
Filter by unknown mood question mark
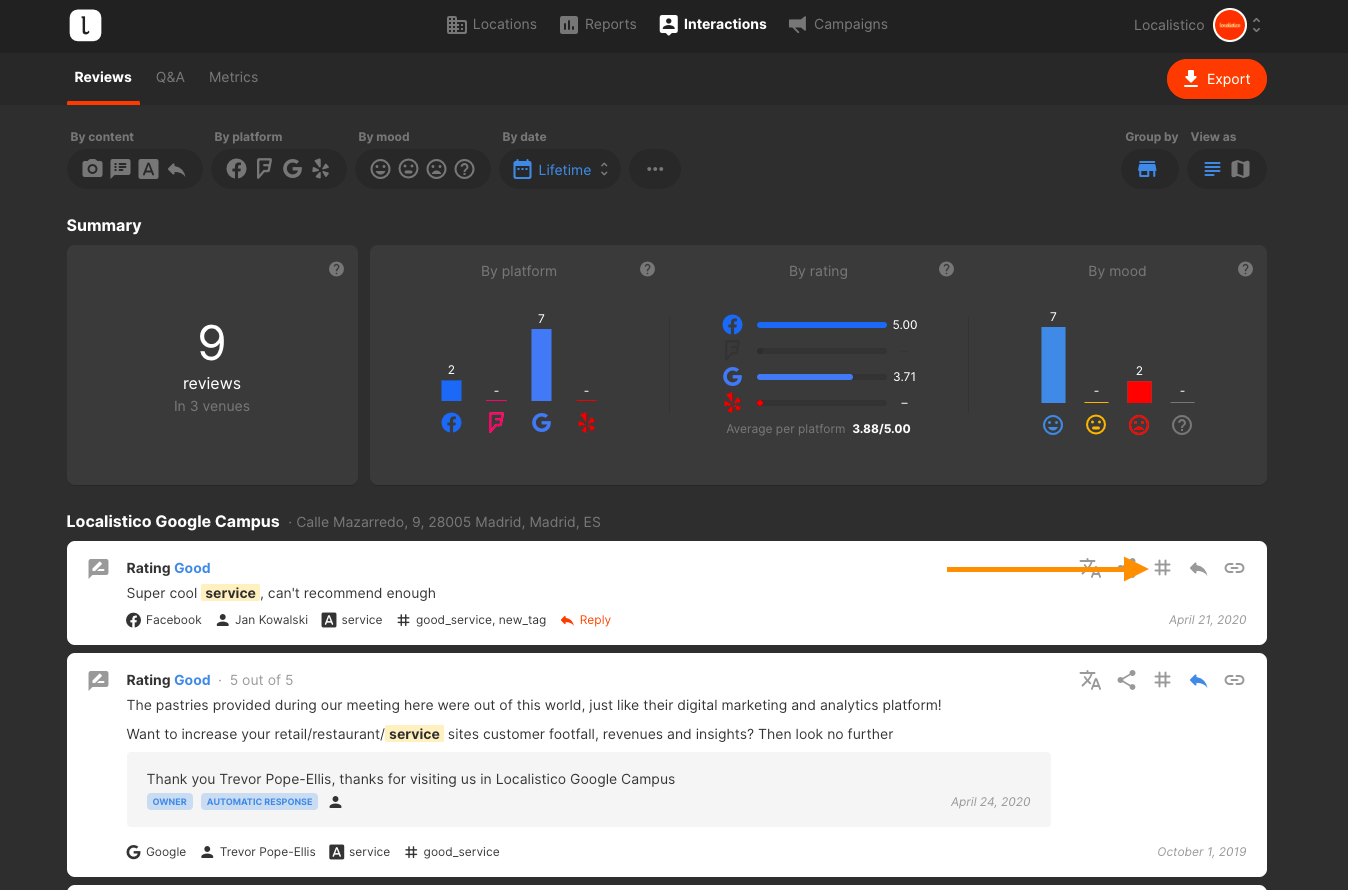click(x=464, y=169)
